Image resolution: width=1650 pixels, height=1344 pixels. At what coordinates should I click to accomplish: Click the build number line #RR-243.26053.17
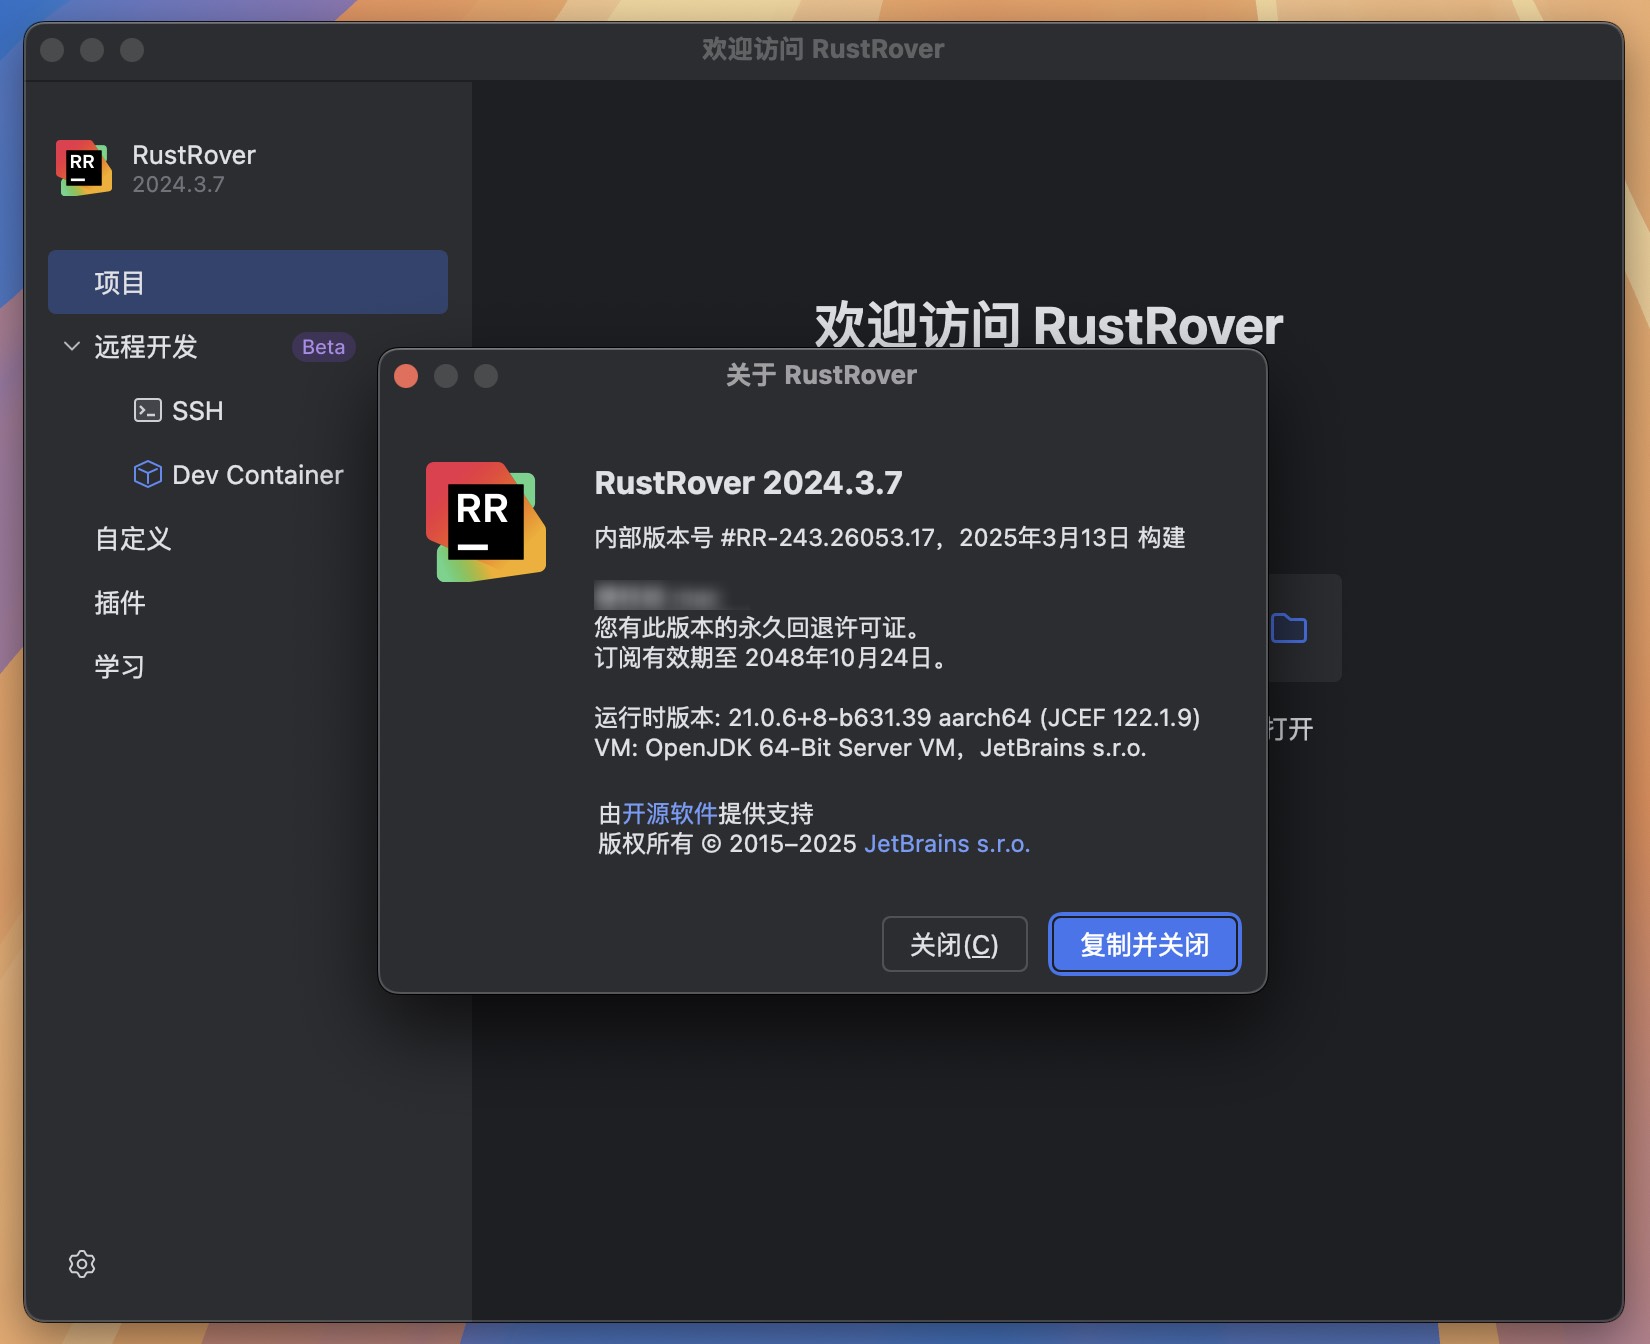pos(889,538)
